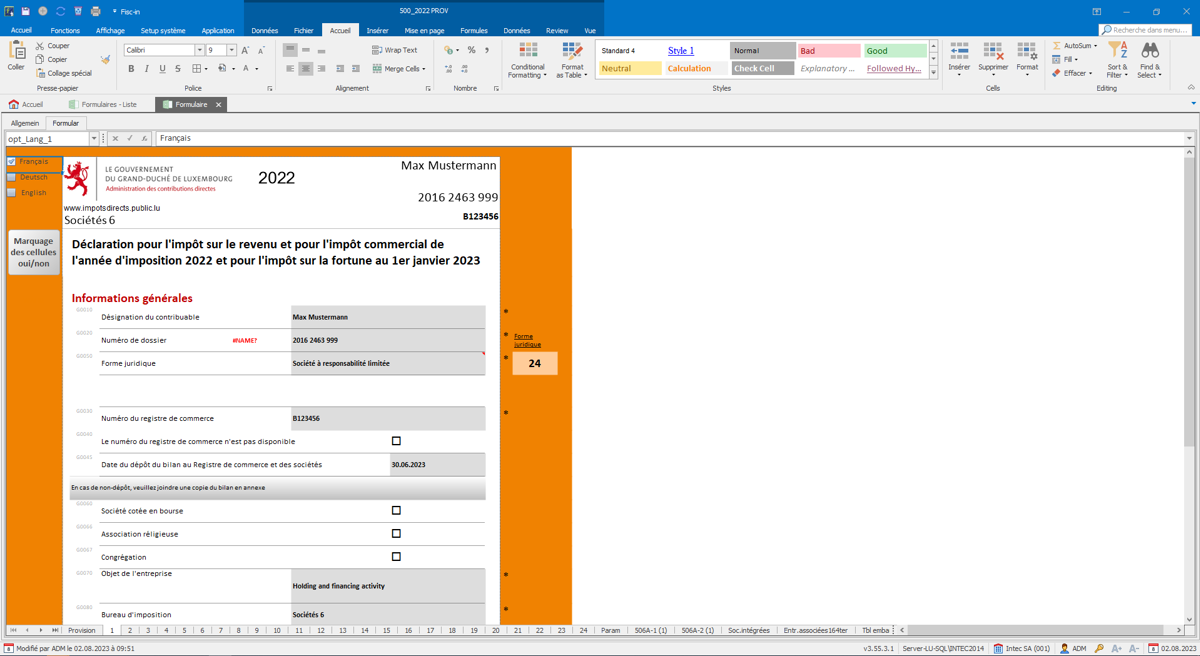Open the font size dropdown
The height and width of the screenshot is (656, 1200).
coord(231,50)
